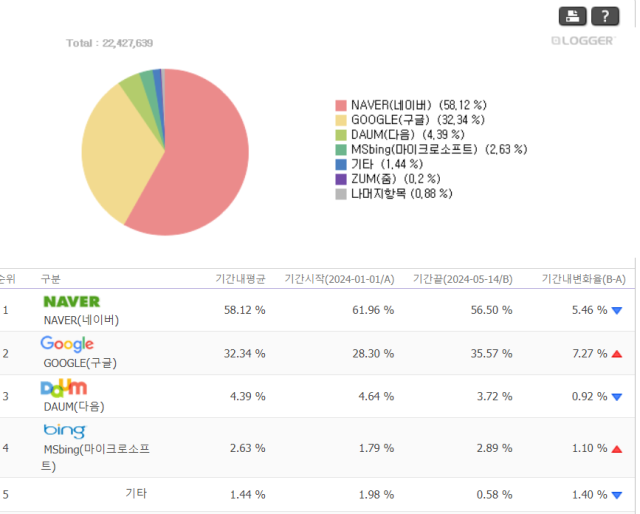The width and height of the screenshot is (640, 514).
Task: Click the Google logo in row 2
Action: tap(67, 345)
